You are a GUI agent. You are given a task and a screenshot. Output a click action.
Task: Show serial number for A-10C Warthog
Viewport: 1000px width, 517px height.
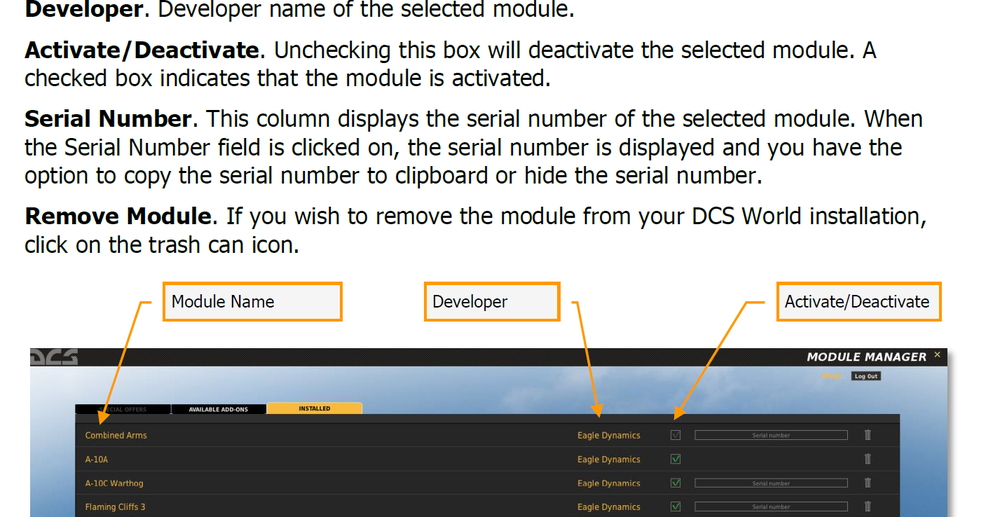pos(771,483)
